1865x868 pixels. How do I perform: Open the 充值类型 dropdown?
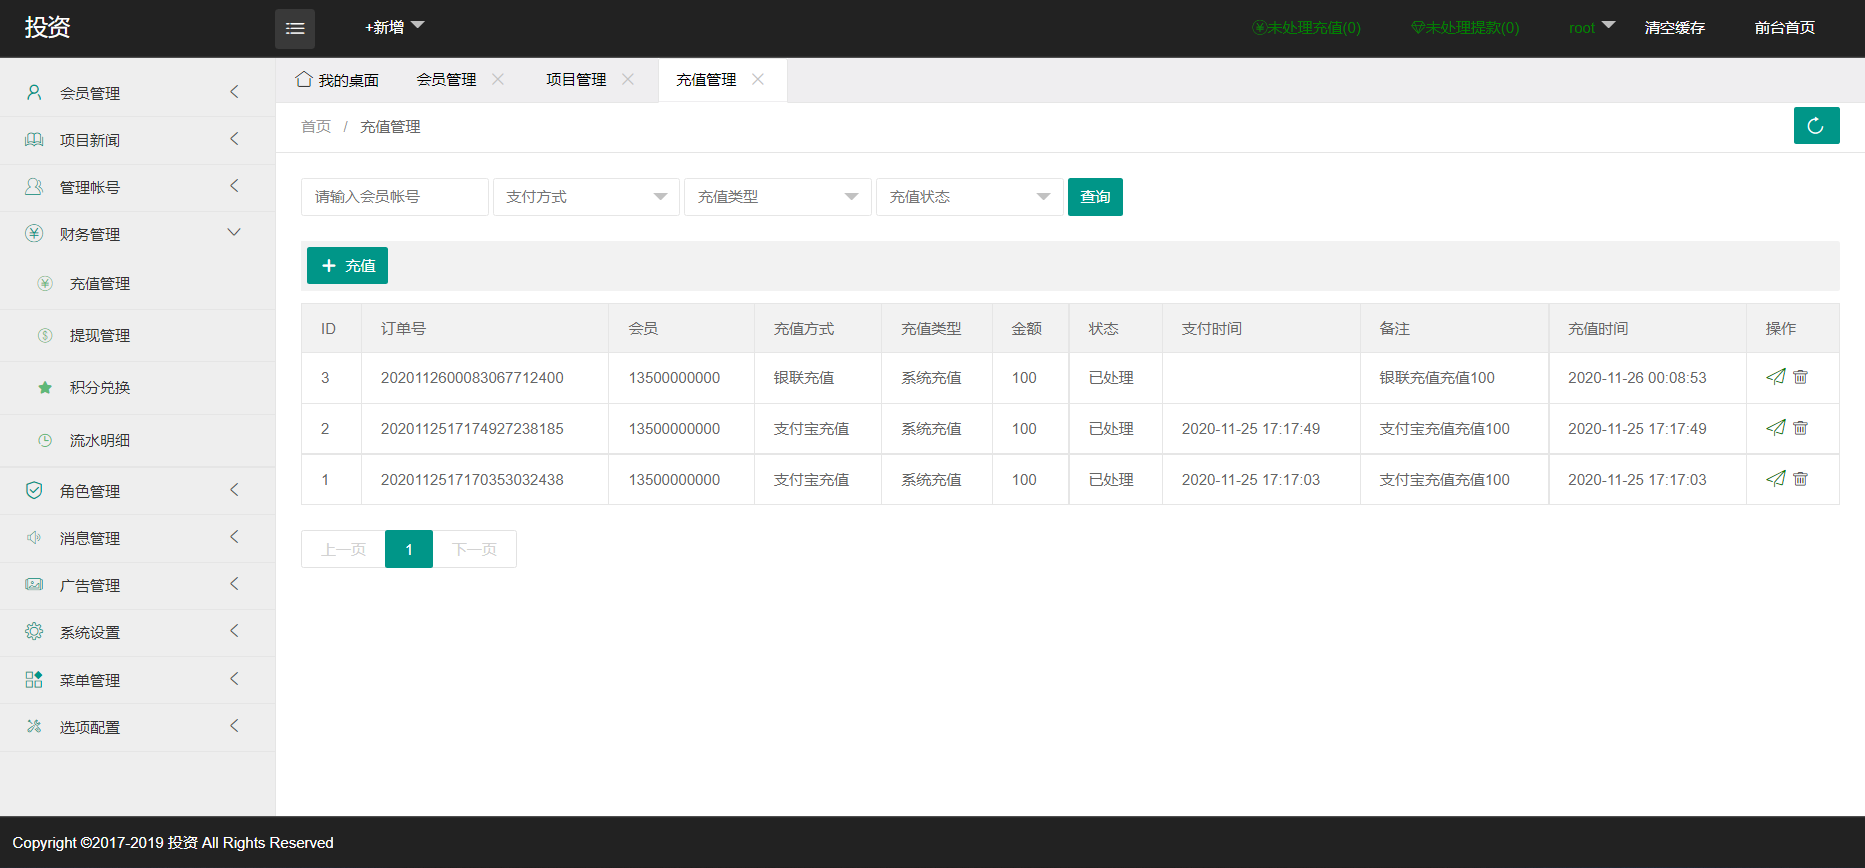777,197
